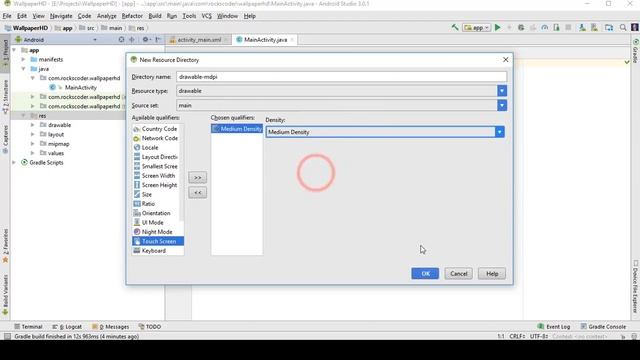
Task: Open the Resource type dropdown arrow
Action: (502, 91)
